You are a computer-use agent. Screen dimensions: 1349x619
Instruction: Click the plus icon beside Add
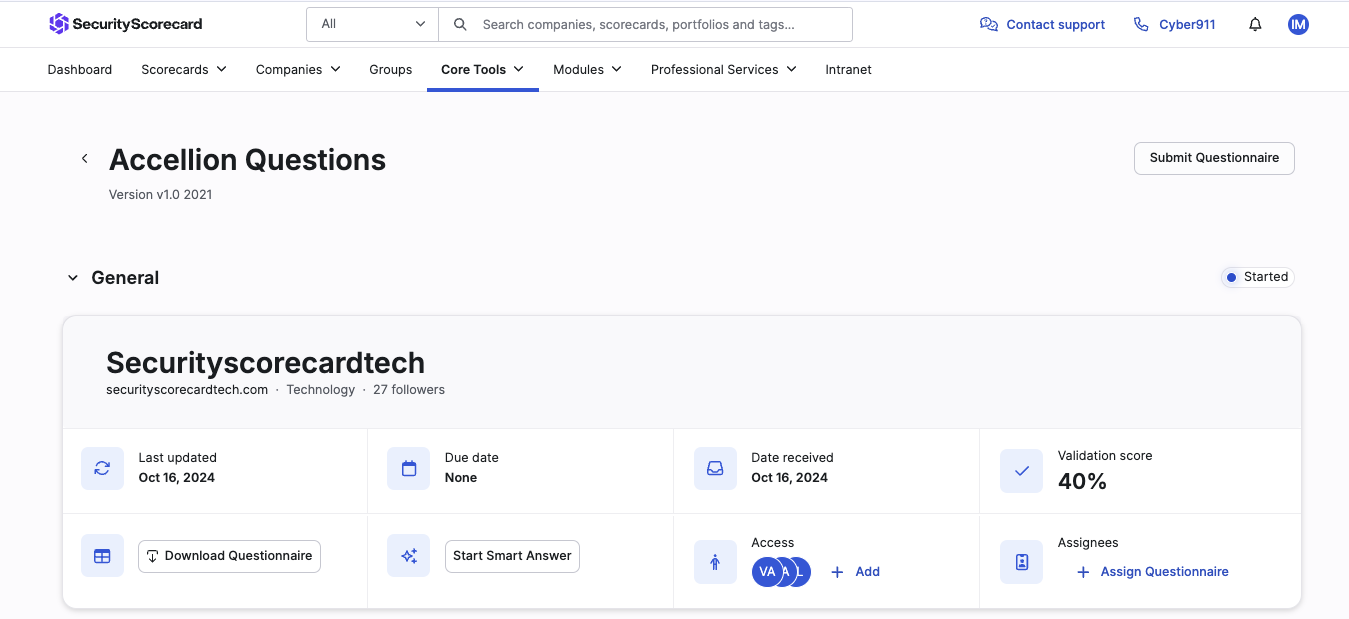tap(838, 572)
